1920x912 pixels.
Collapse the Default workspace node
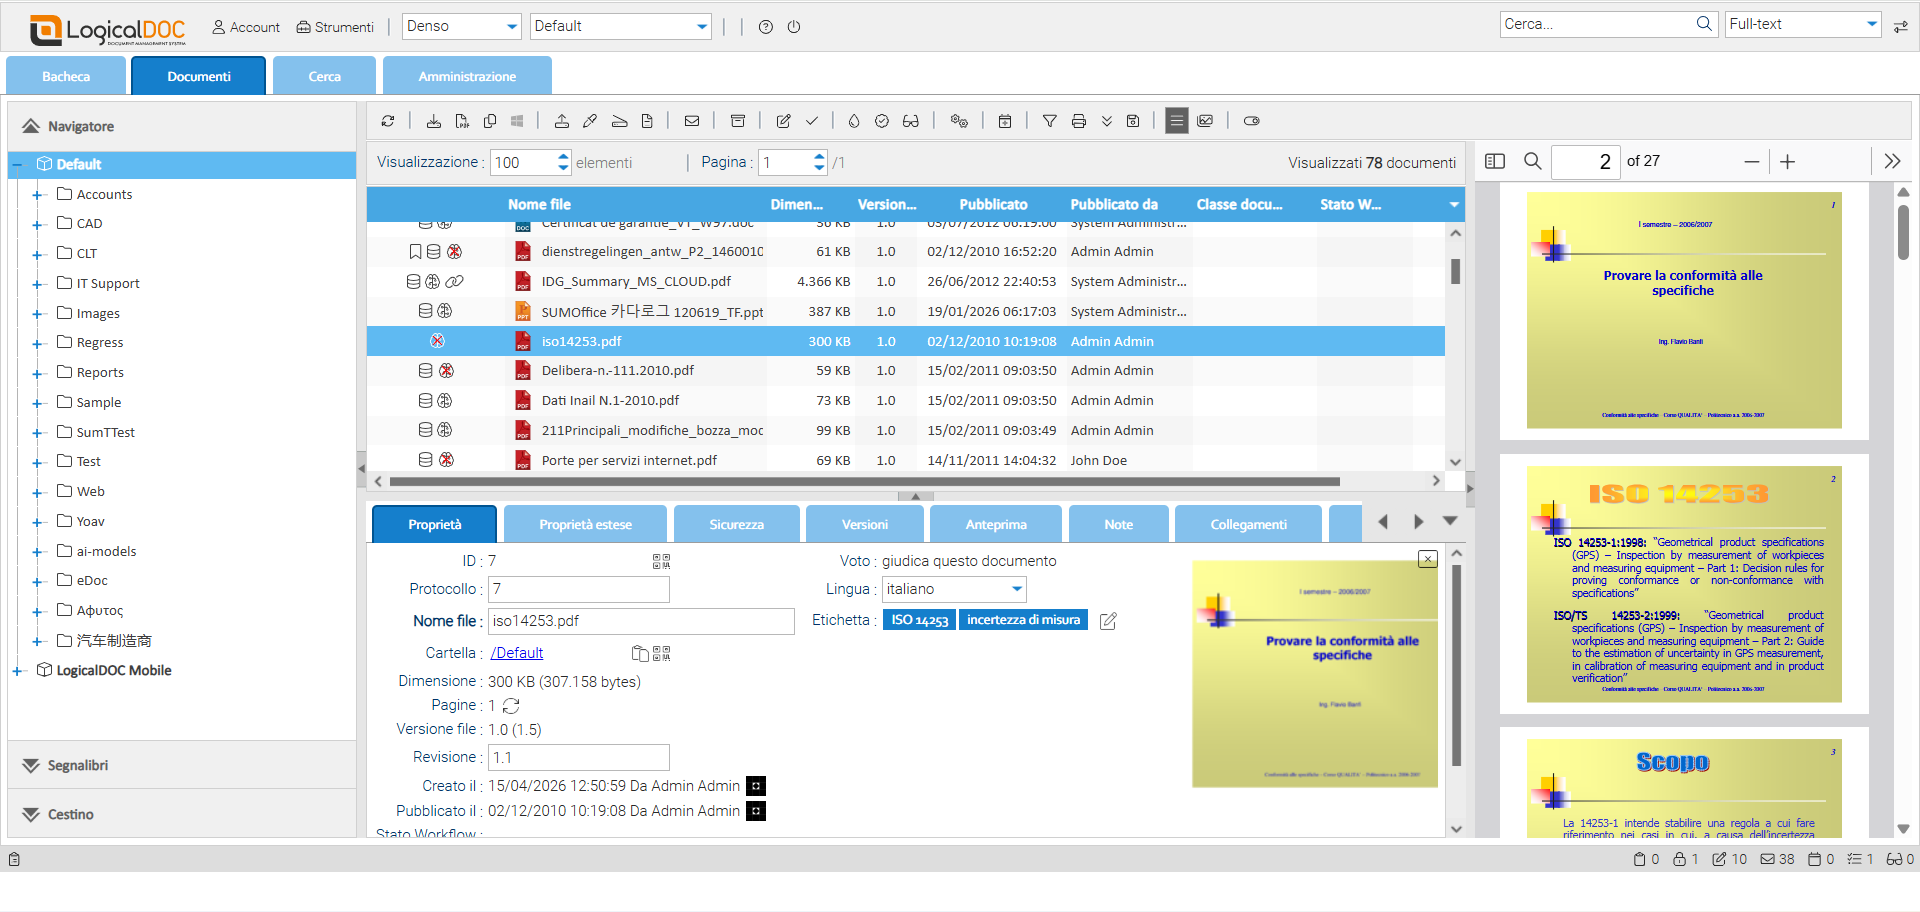pyautogui.click(x=17, y=165)
